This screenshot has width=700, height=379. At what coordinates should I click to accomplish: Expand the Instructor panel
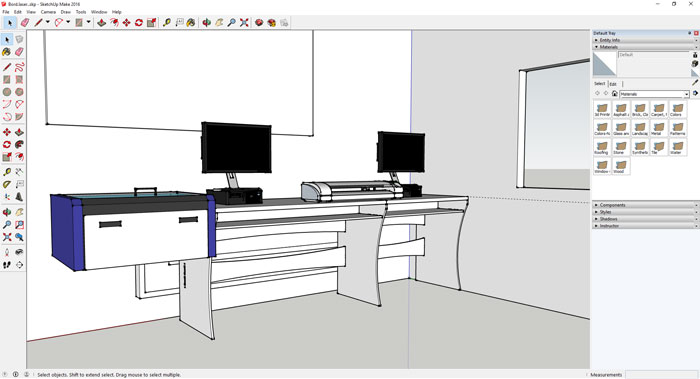(x=646, y=226)
